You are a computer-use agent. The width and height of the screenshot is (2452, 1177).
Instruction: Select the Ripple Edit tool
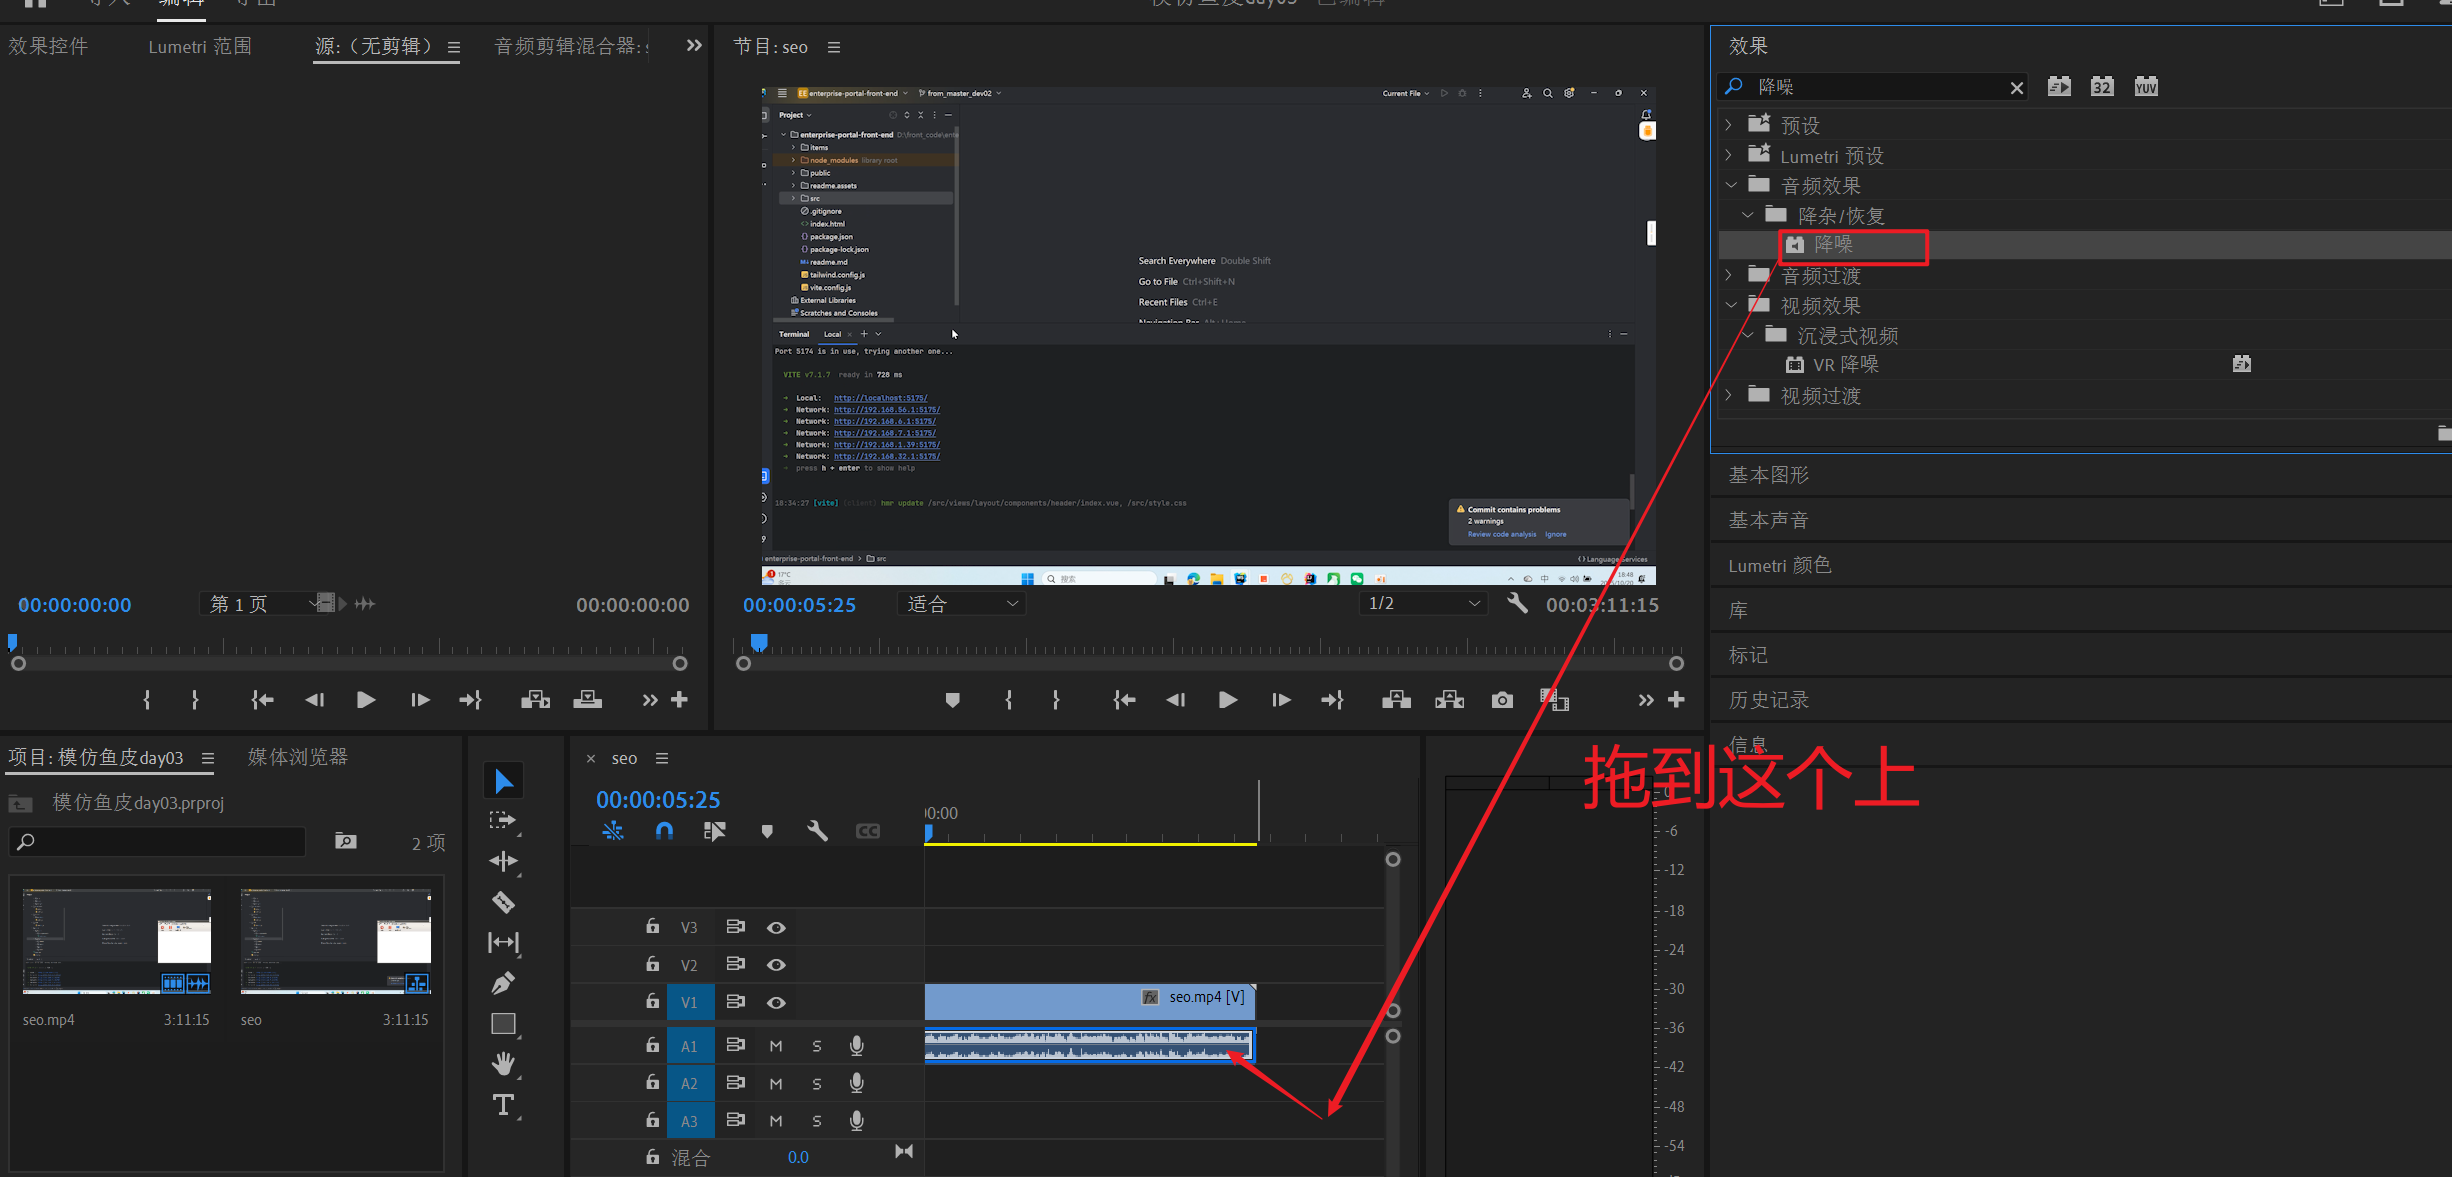tap(503, 861)
